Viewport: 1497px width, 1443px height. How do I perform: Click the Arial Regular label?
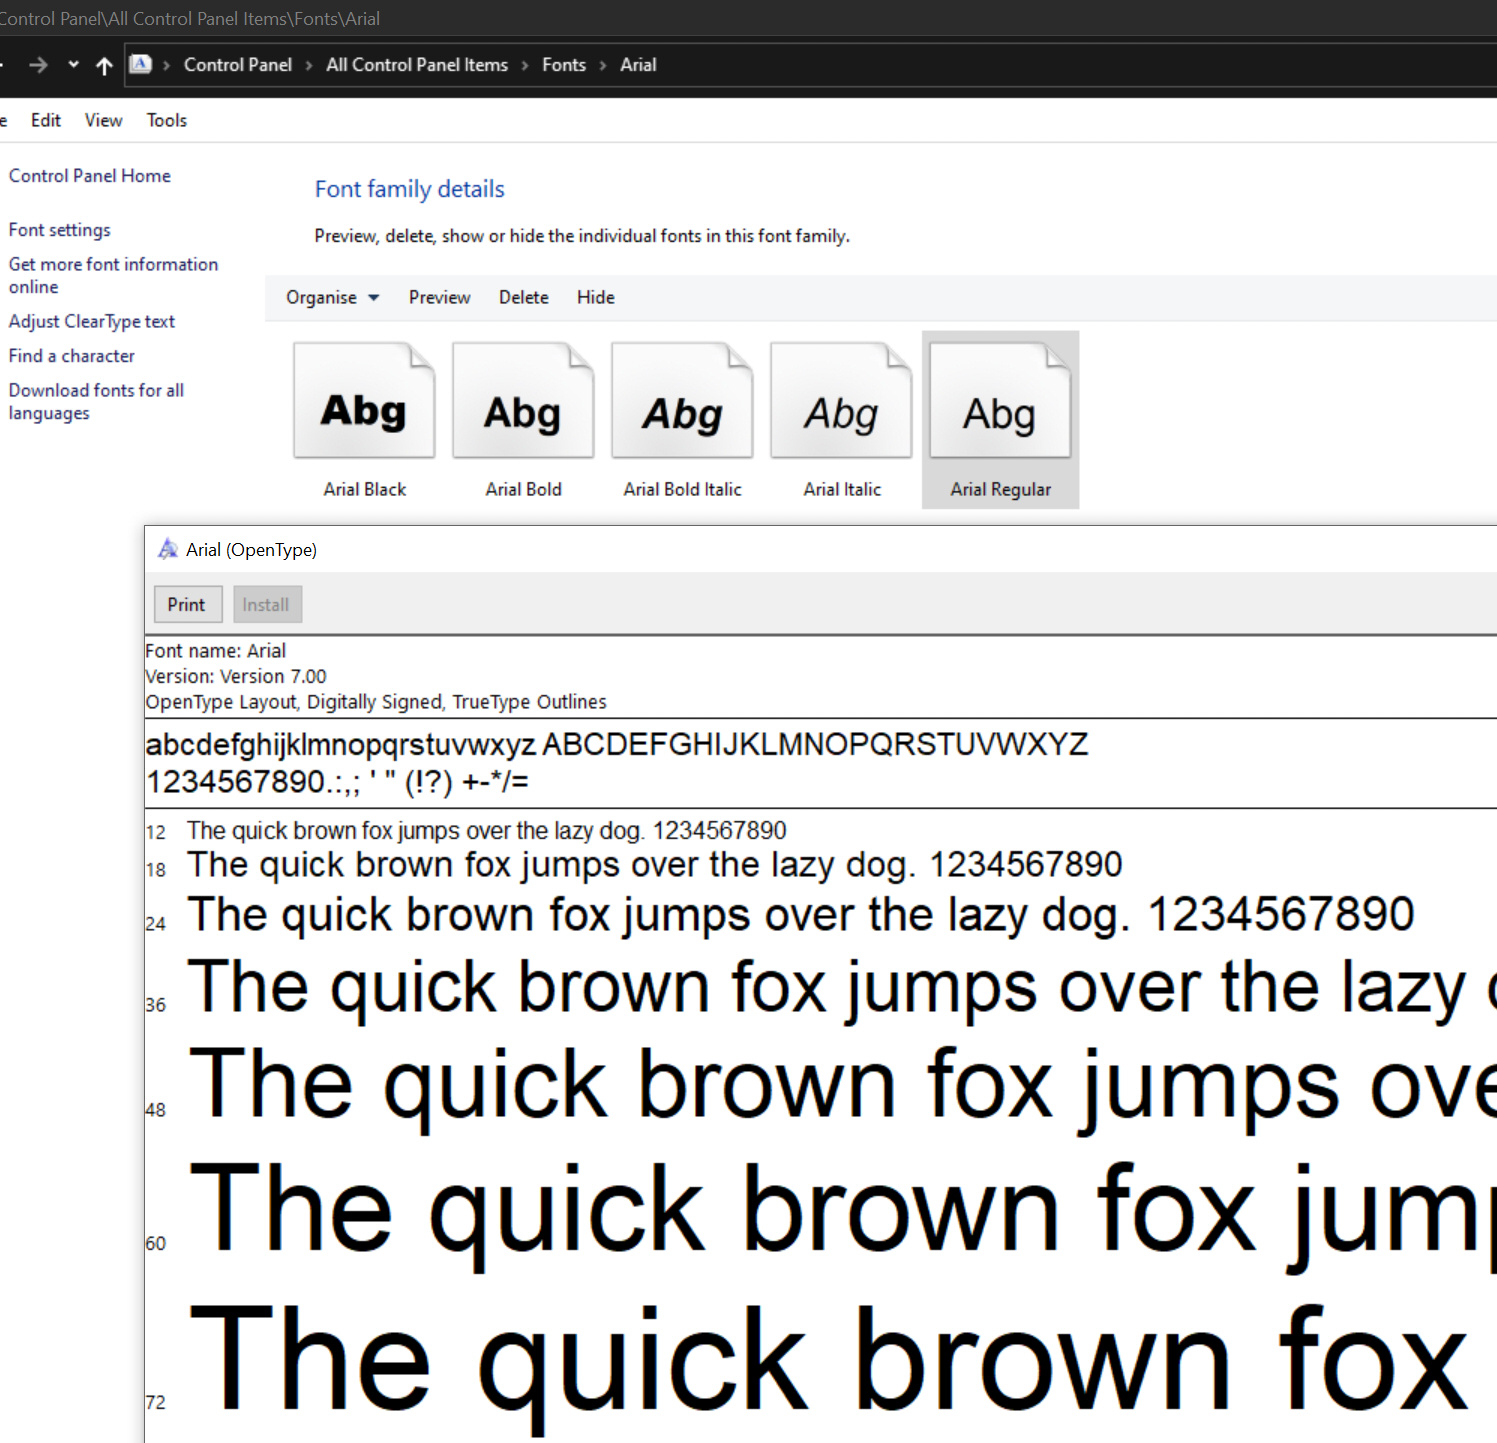click(1001, 489)
